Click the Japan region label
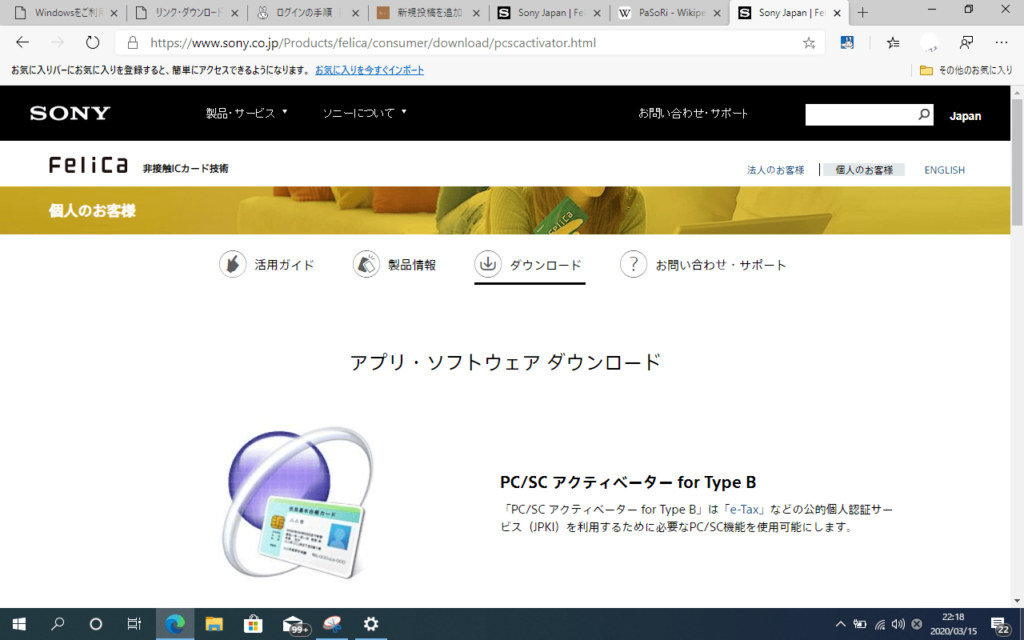This screenshot has width=1024, height=640. tap(965, 116)
